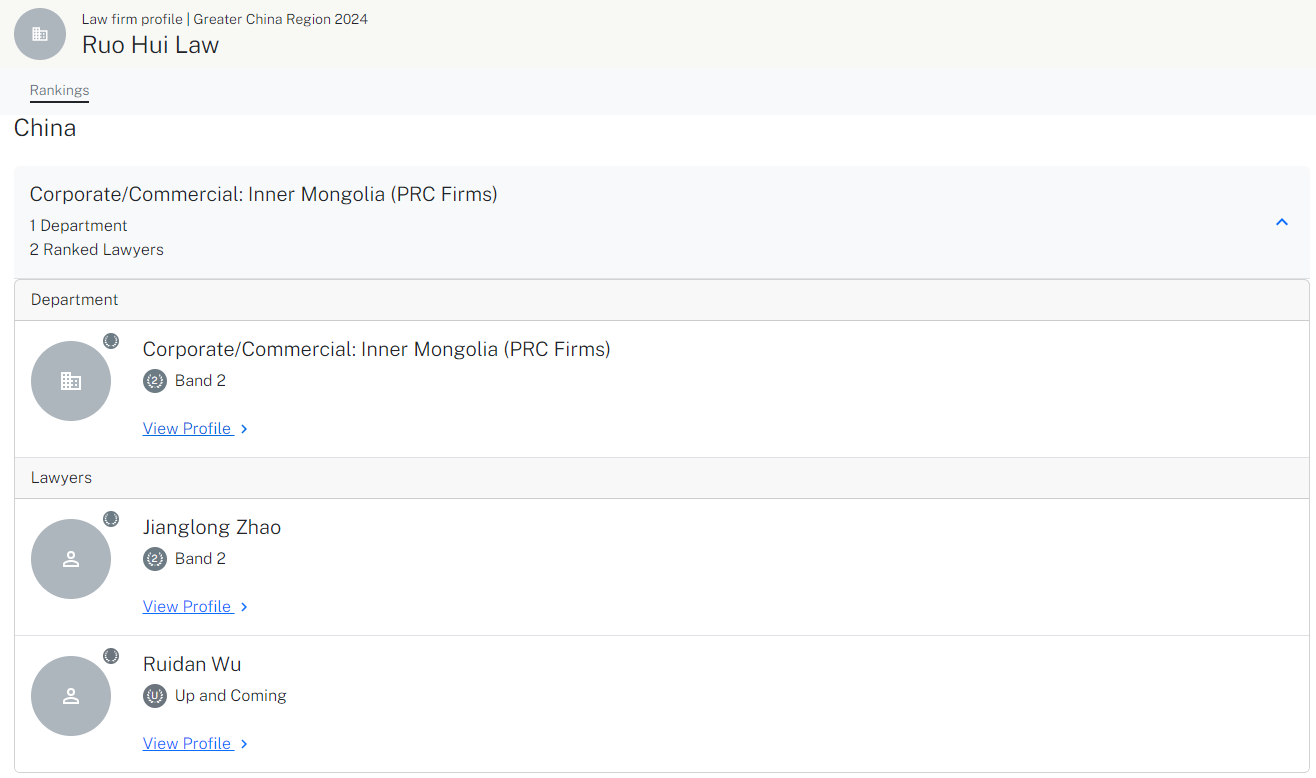Click the Up and Coming badge icon
1316x778 pixels.
click(155, 696)
